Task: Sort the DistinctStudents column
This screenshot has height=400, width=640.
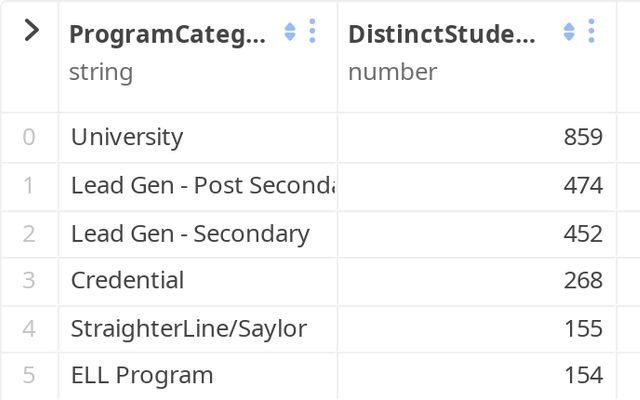Action: point(569,32)
